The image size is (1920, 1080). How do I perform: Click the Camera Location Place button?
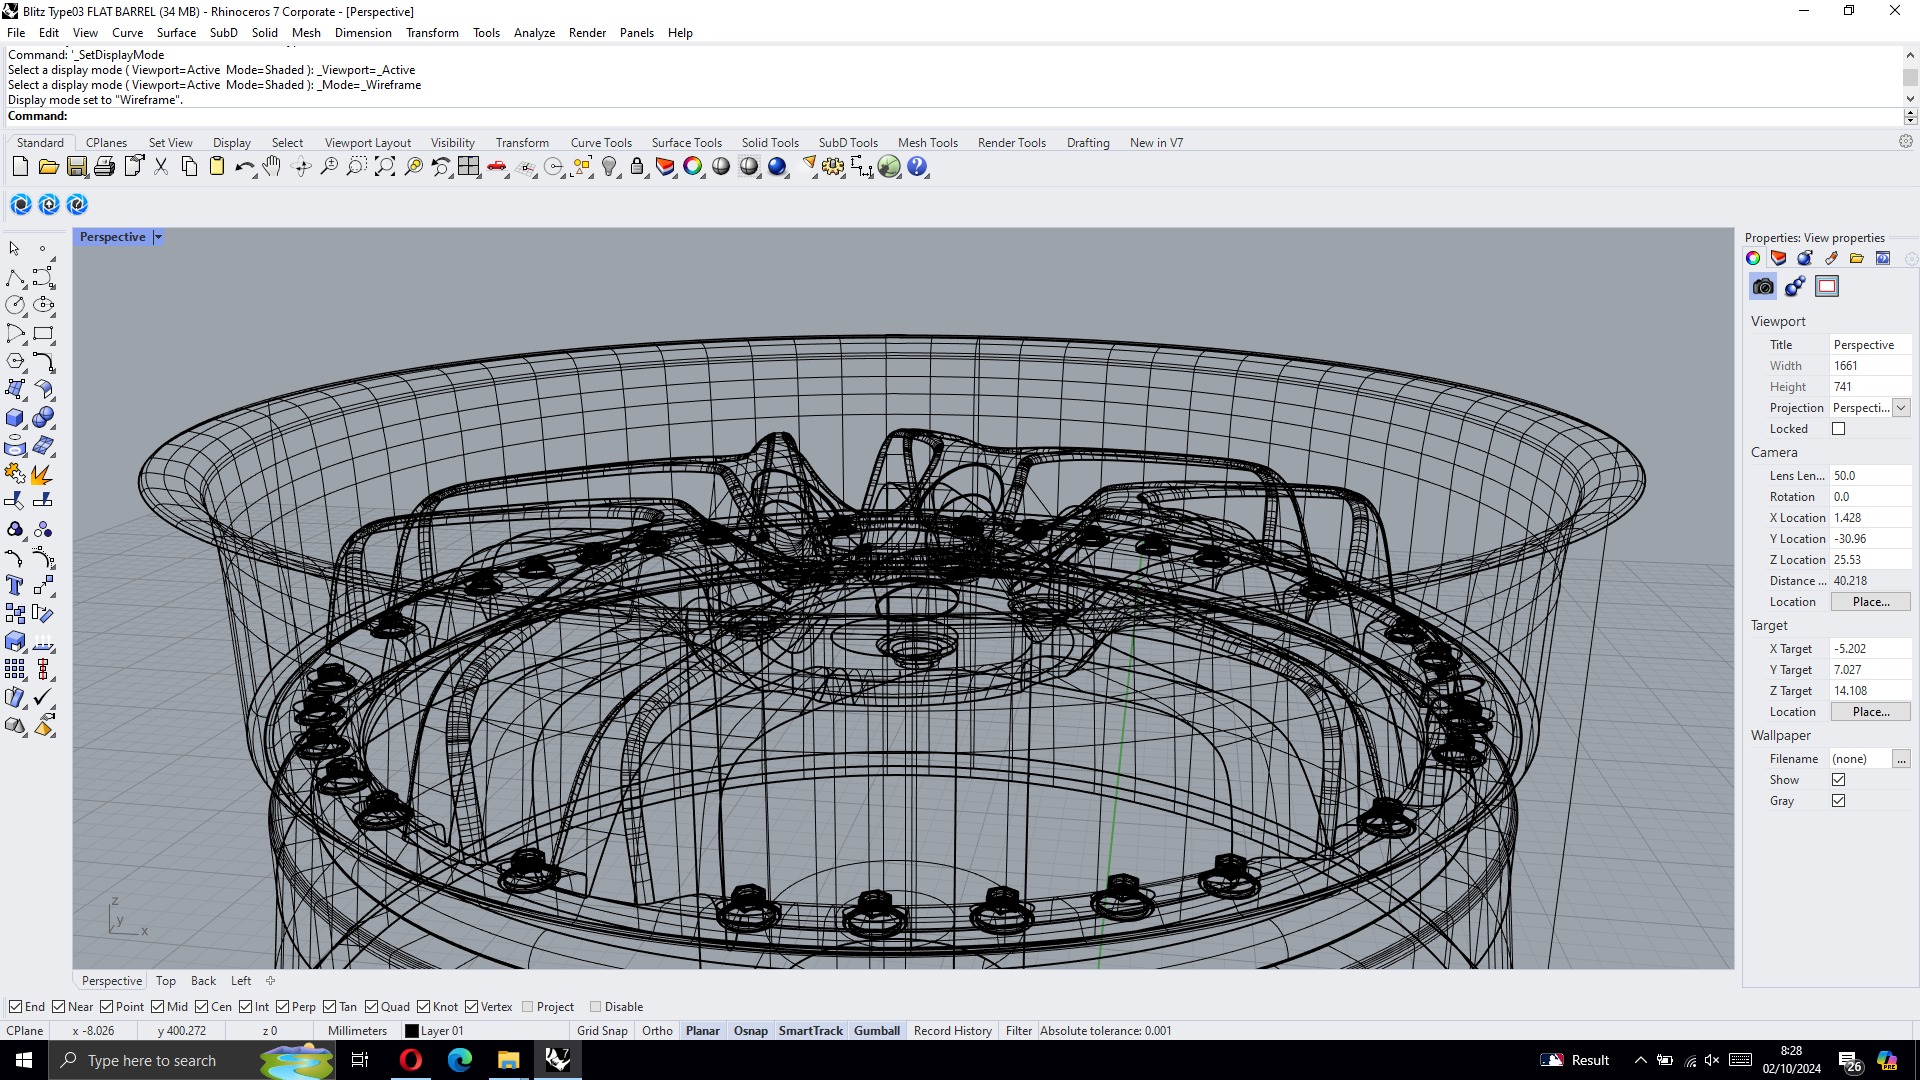pos(1870,602)
